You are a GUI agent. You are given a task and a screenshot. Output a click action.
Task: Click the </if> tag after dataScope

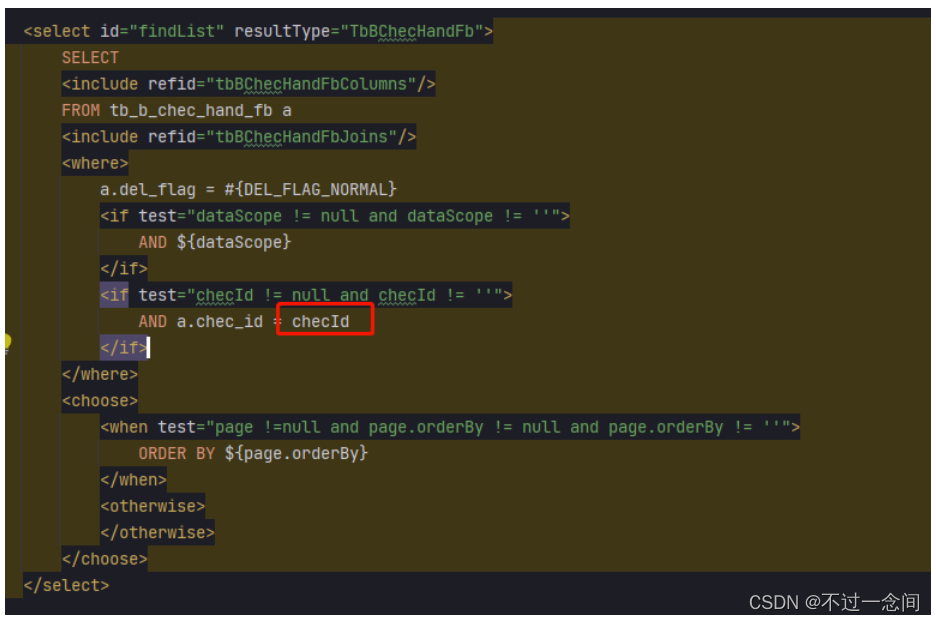[124, 269]
